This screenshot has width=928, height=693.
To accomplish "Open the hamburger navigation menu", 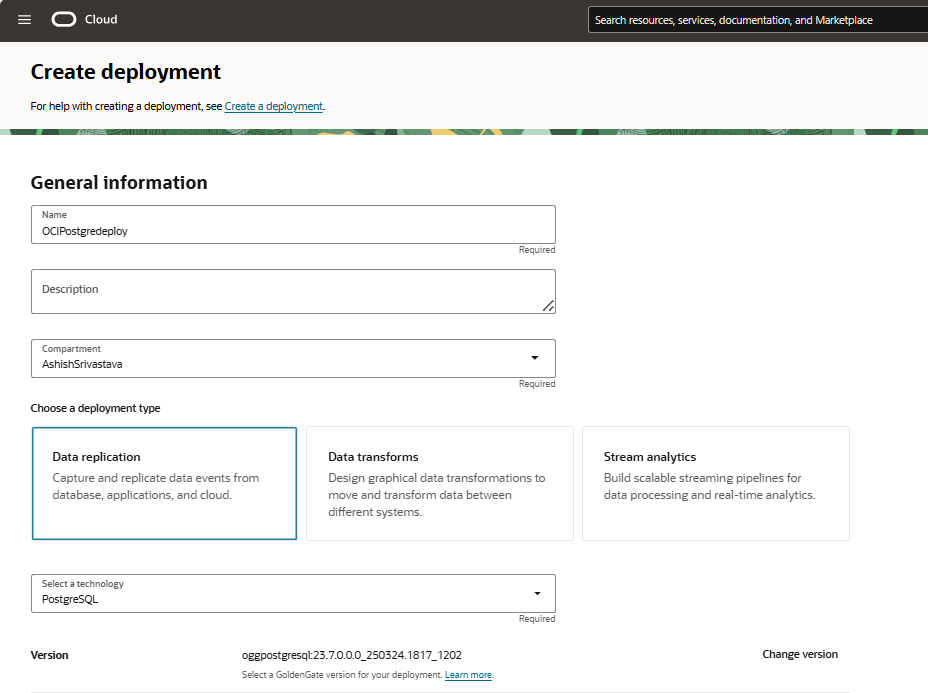I will pyautogui.click(x=24, y=20).
